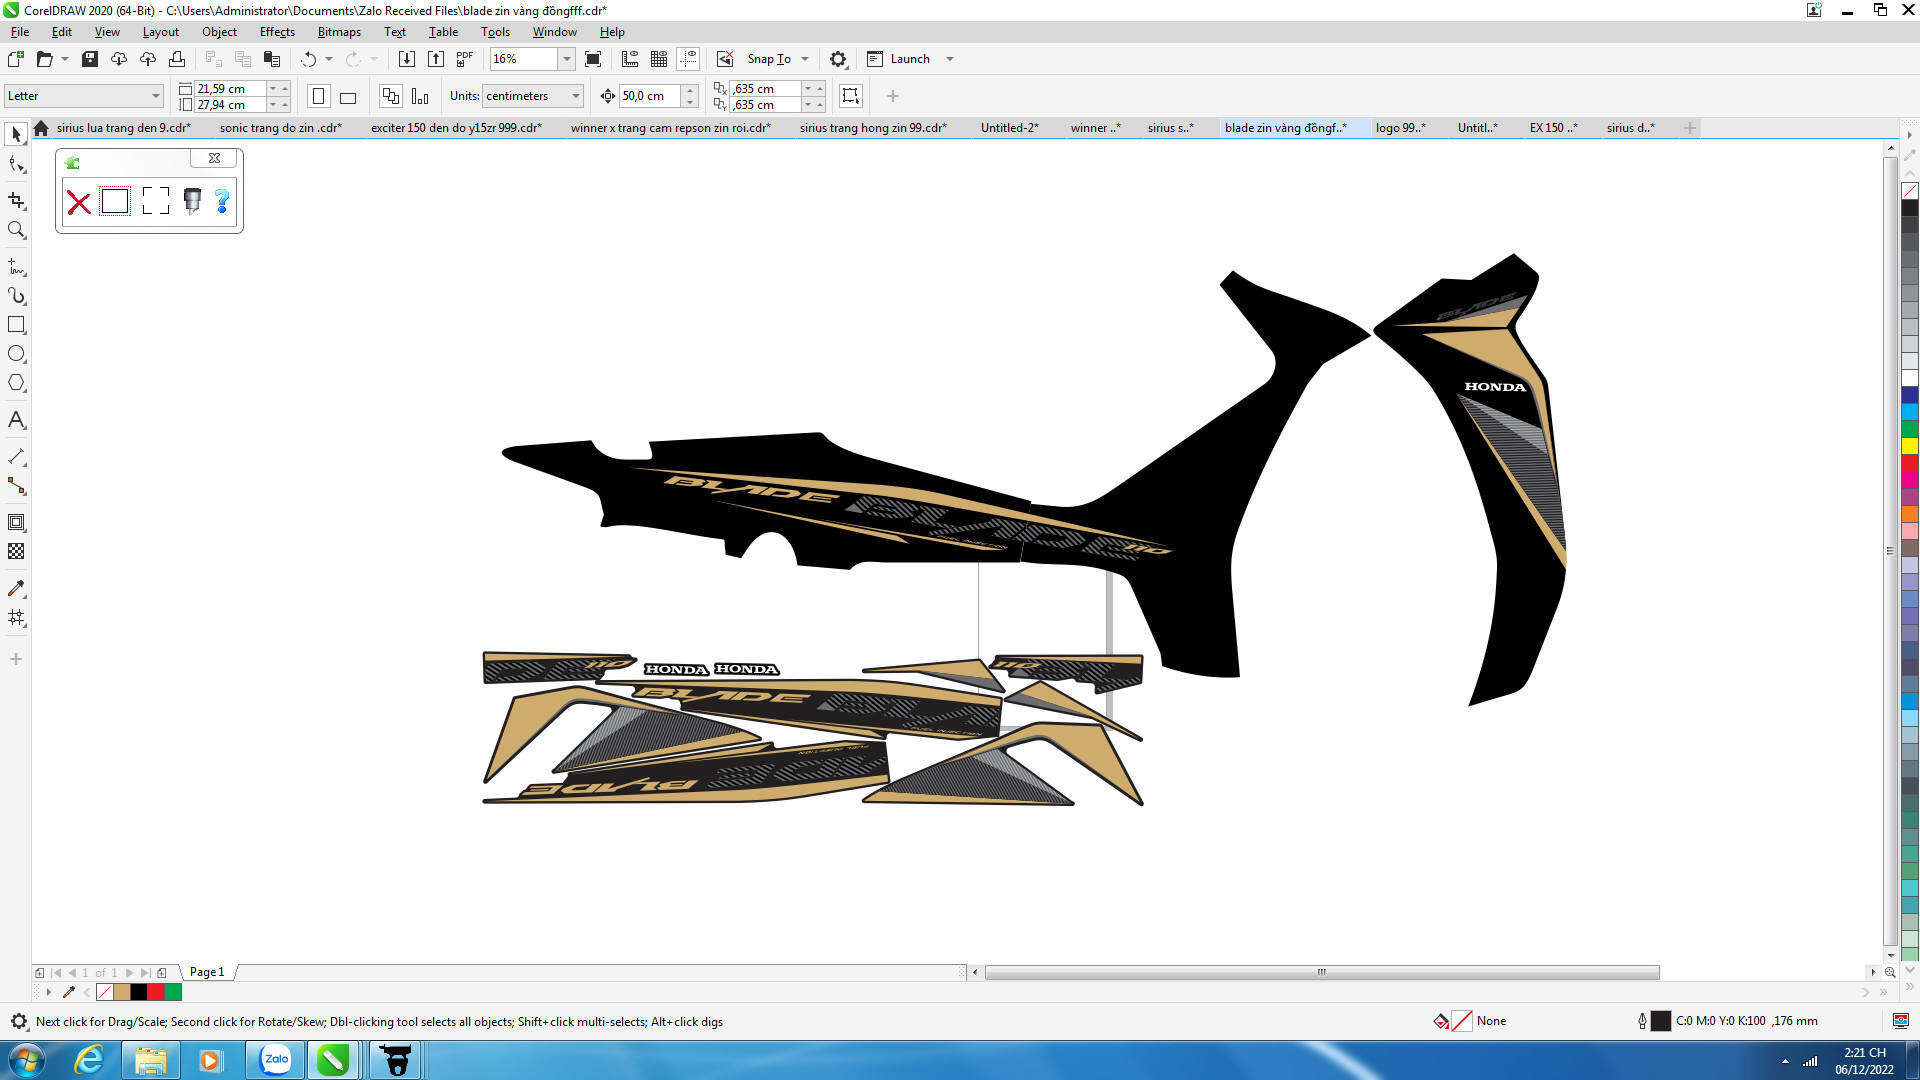Screen dimensions: 1920x1080
Task: Select the Zoom tool in toolbox
Action: pyautogui.click(x=16, y=230)
